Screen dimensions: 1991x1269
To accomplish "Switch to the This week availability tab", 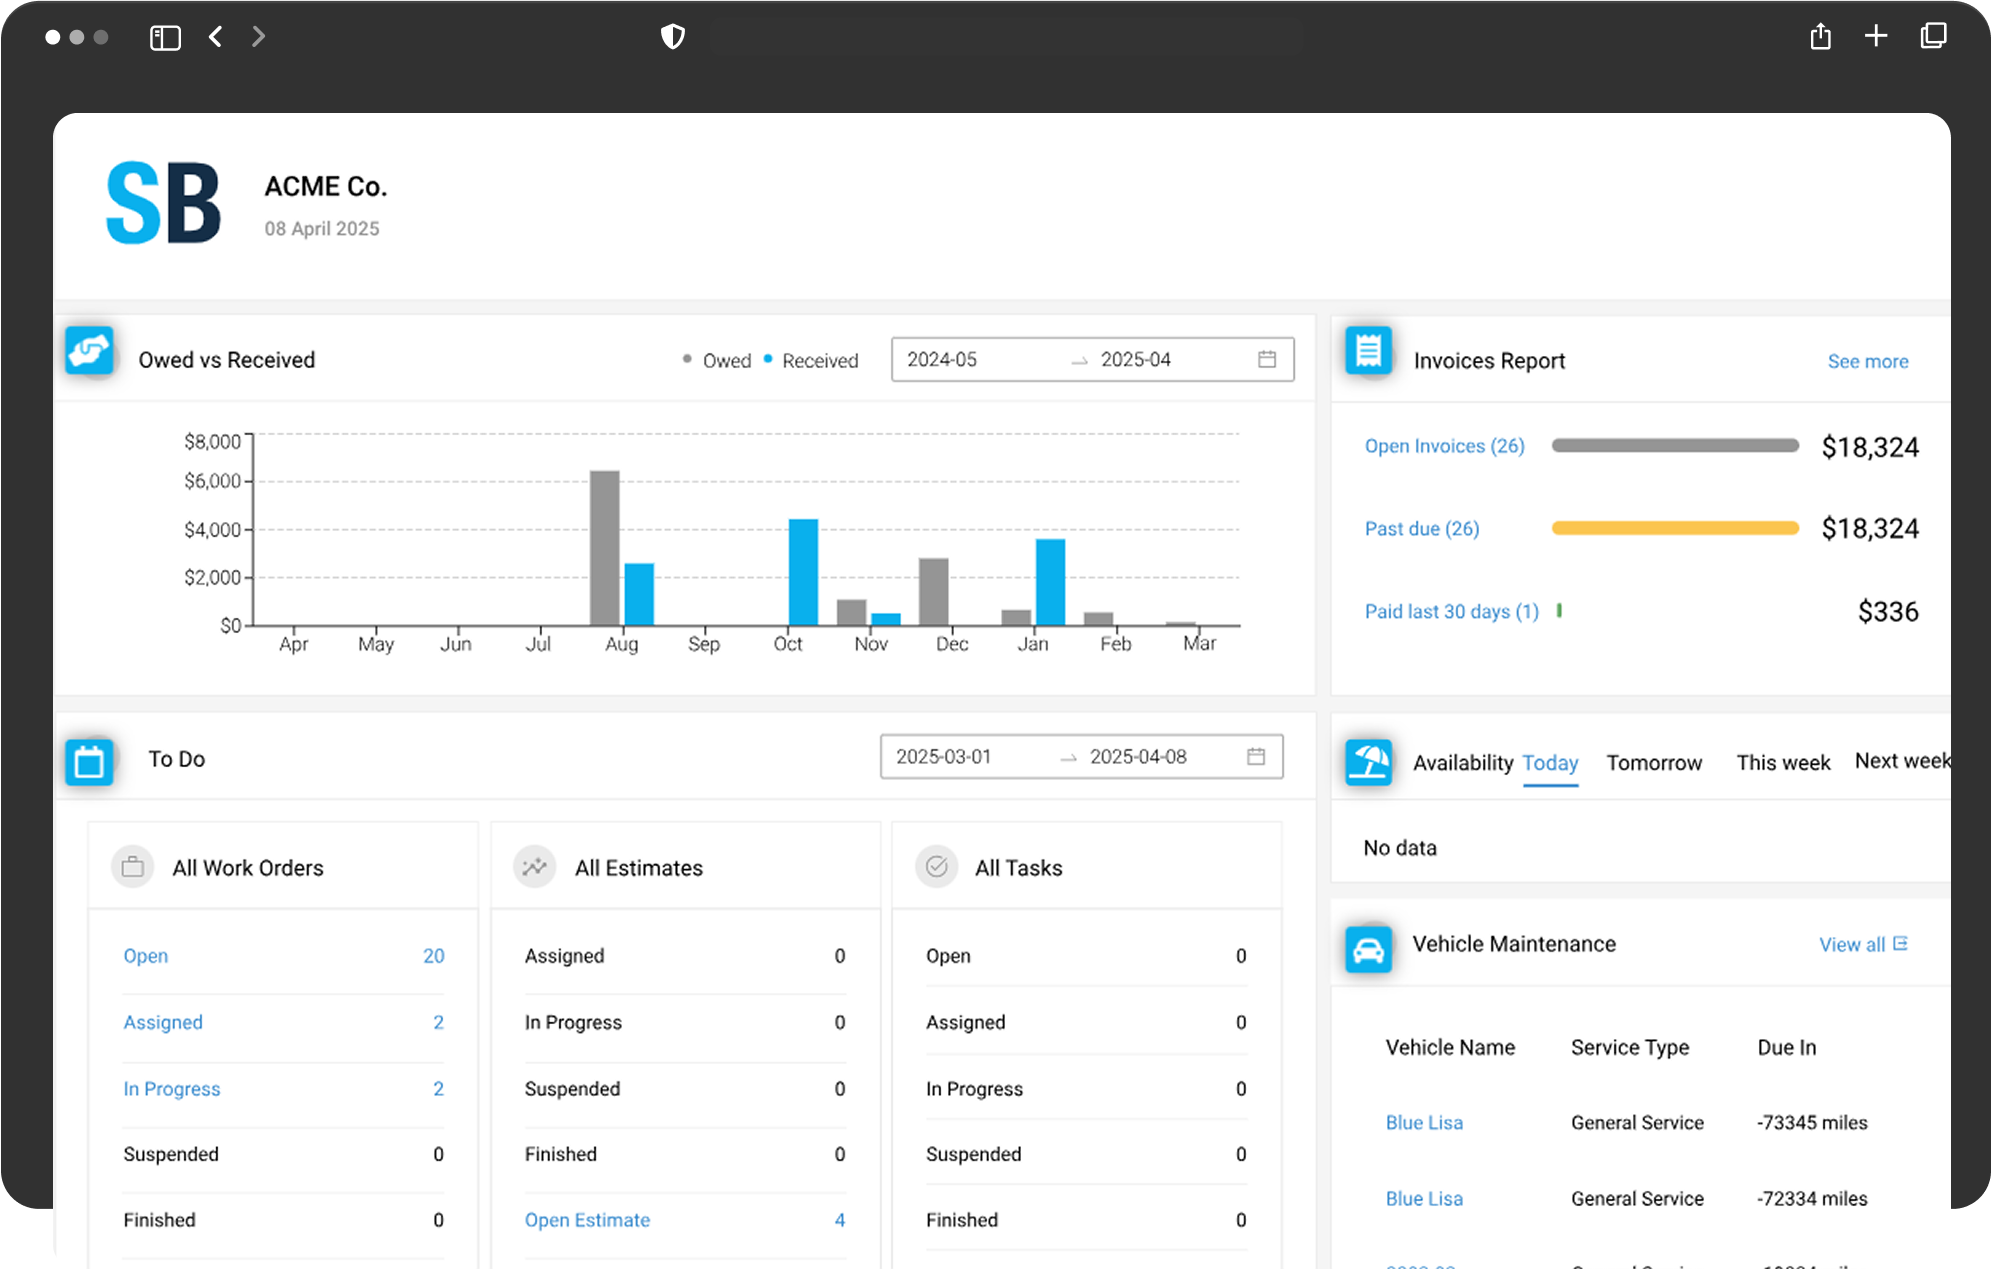I will coord(1783,763).
